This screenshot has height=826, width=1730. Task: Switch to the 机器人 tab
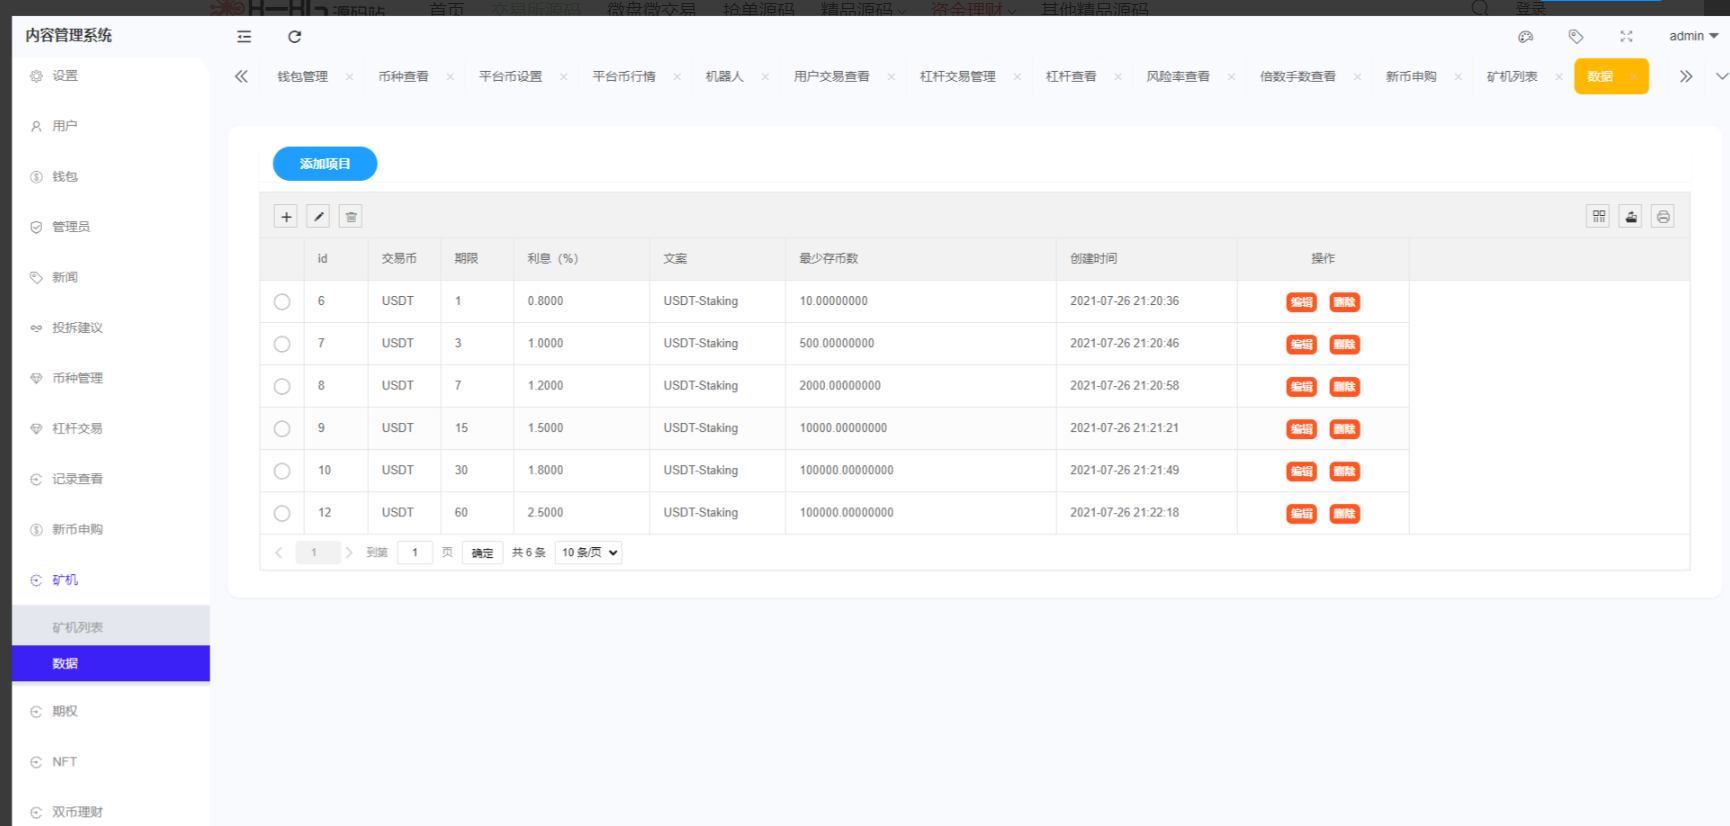(724, 77)
